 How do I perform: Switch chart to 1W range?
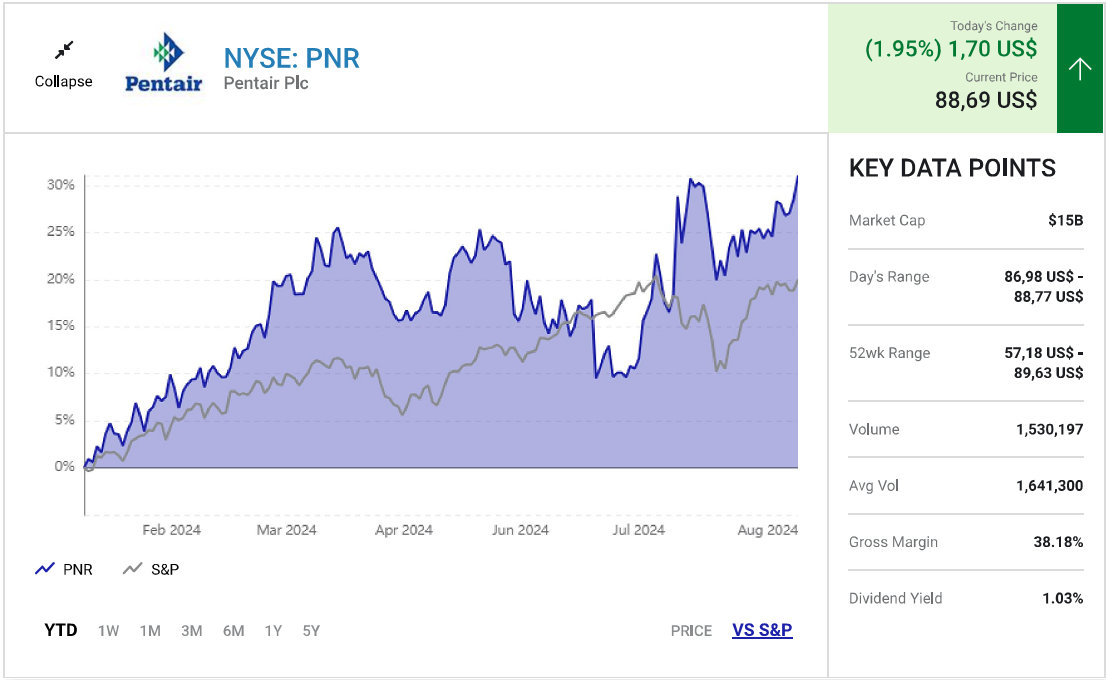click(108, 630)
